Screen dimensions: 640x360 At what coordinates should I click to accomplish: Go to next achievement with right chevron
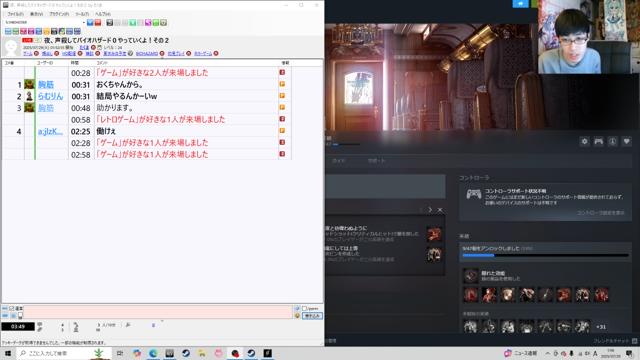(x=430, y=210)
